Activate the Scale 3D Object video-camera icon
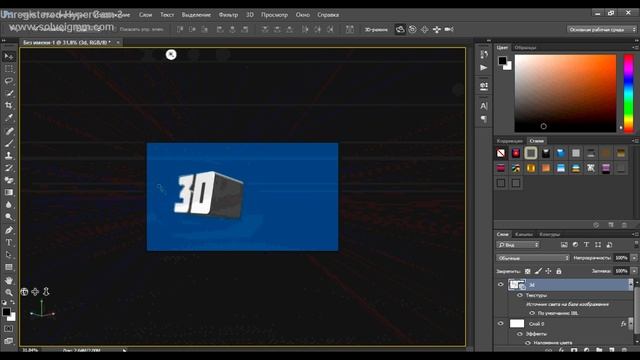 point(449,29)
